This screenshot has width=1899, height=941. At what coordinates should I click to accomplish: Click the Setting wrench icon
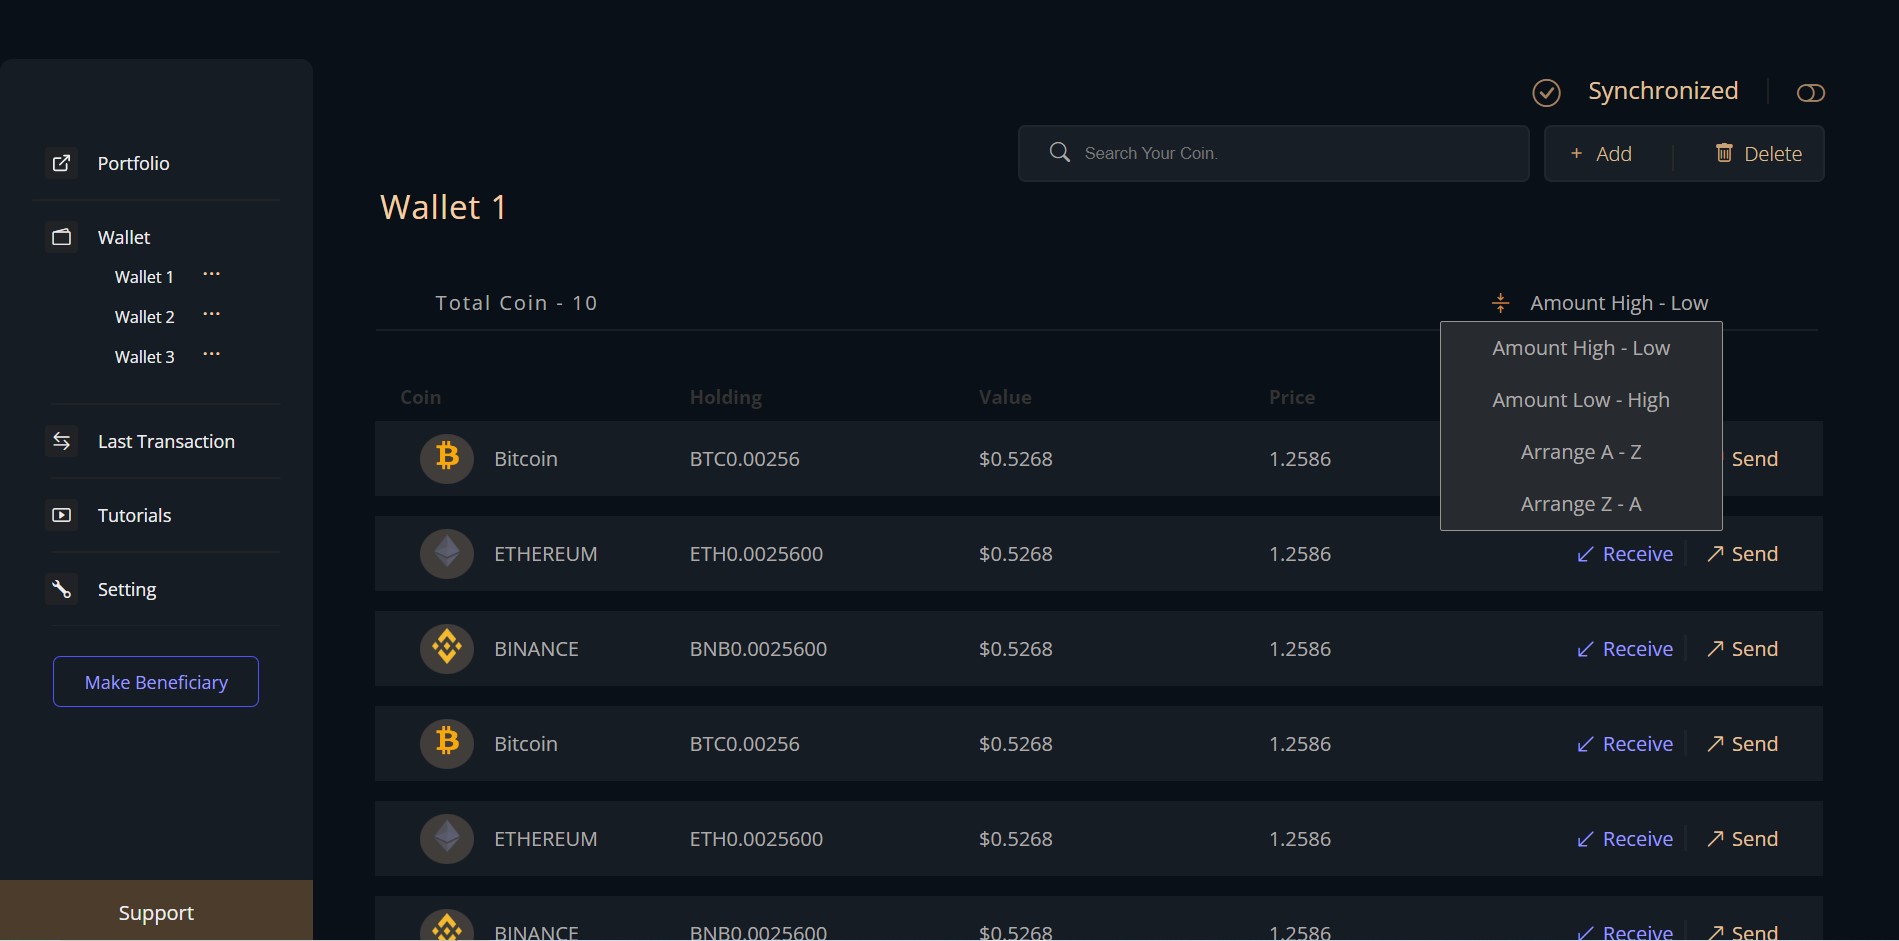click(x=61, y=589)
